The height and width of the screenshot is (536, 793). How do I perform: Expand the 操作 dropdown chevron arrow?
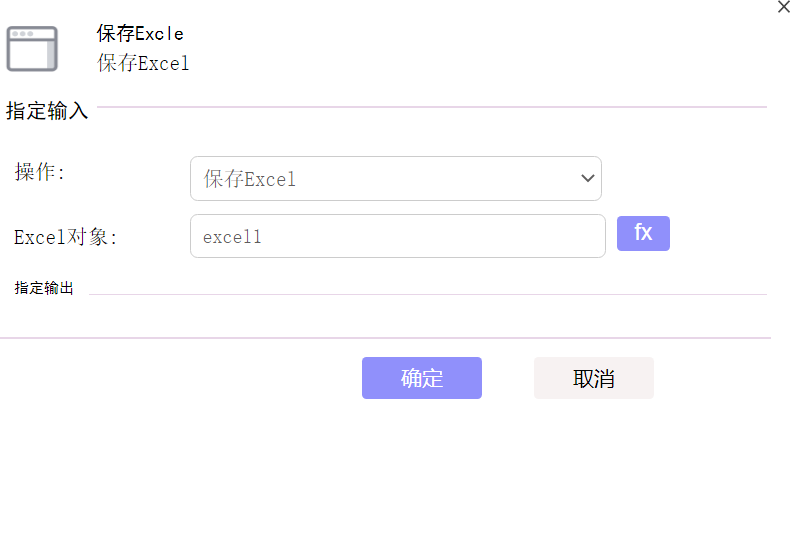pyautogui.click(x=587, y=178)
